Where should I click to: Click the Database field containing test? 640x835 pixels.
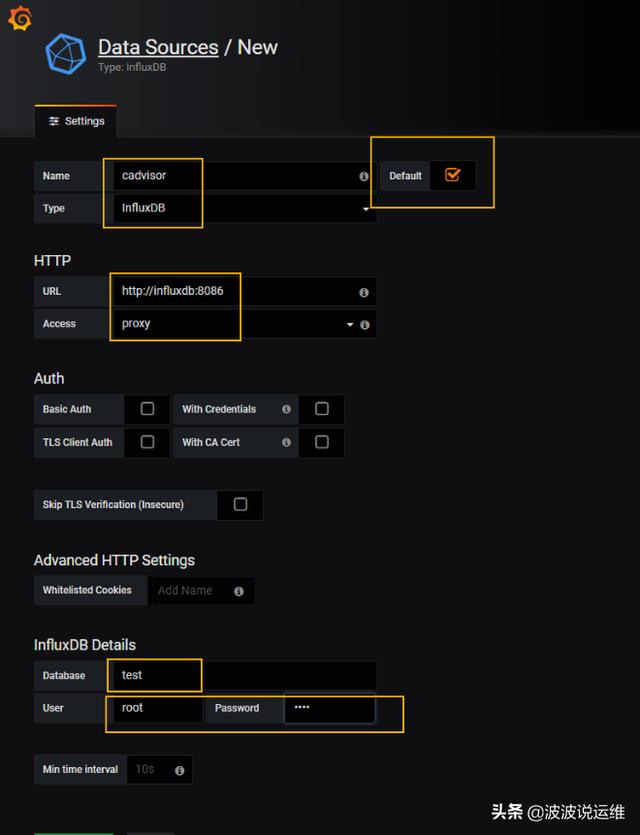point(245,675)
